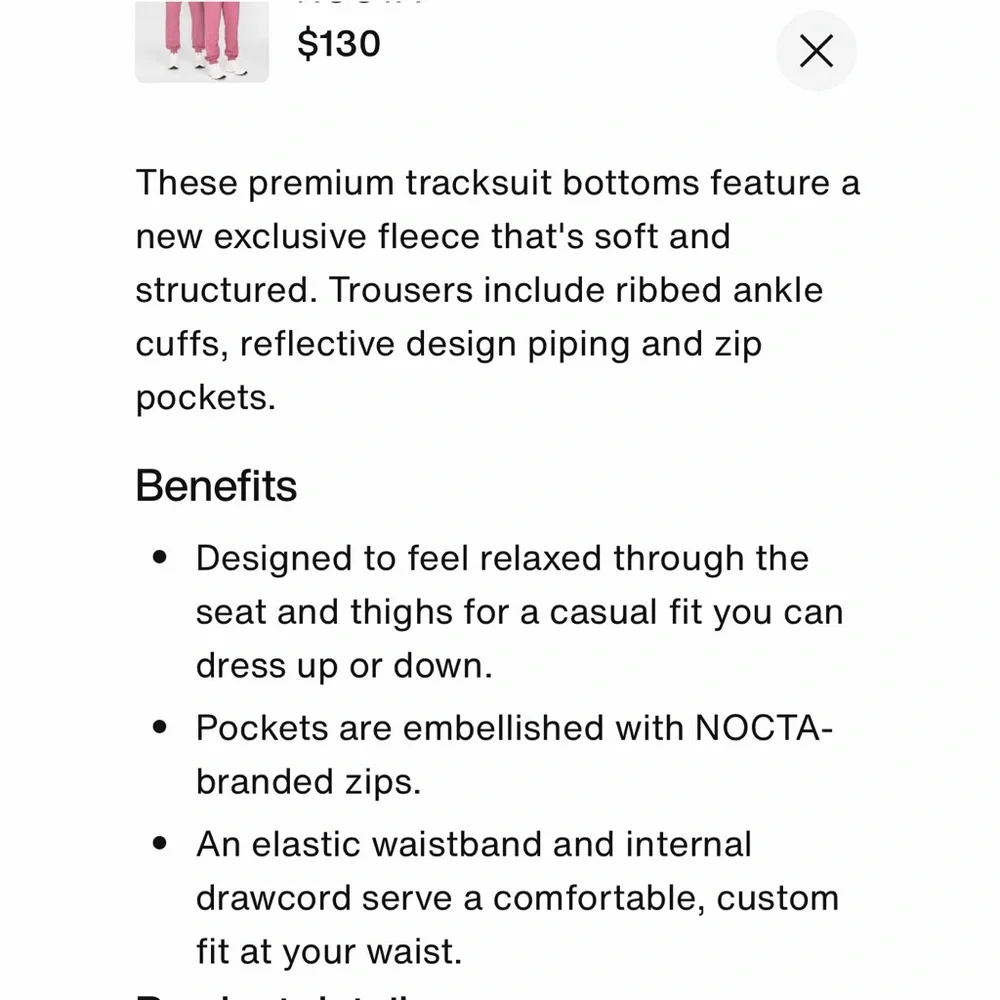Click the Benefits section heading
The image size is (1000, 1000).
coord(216,486)
